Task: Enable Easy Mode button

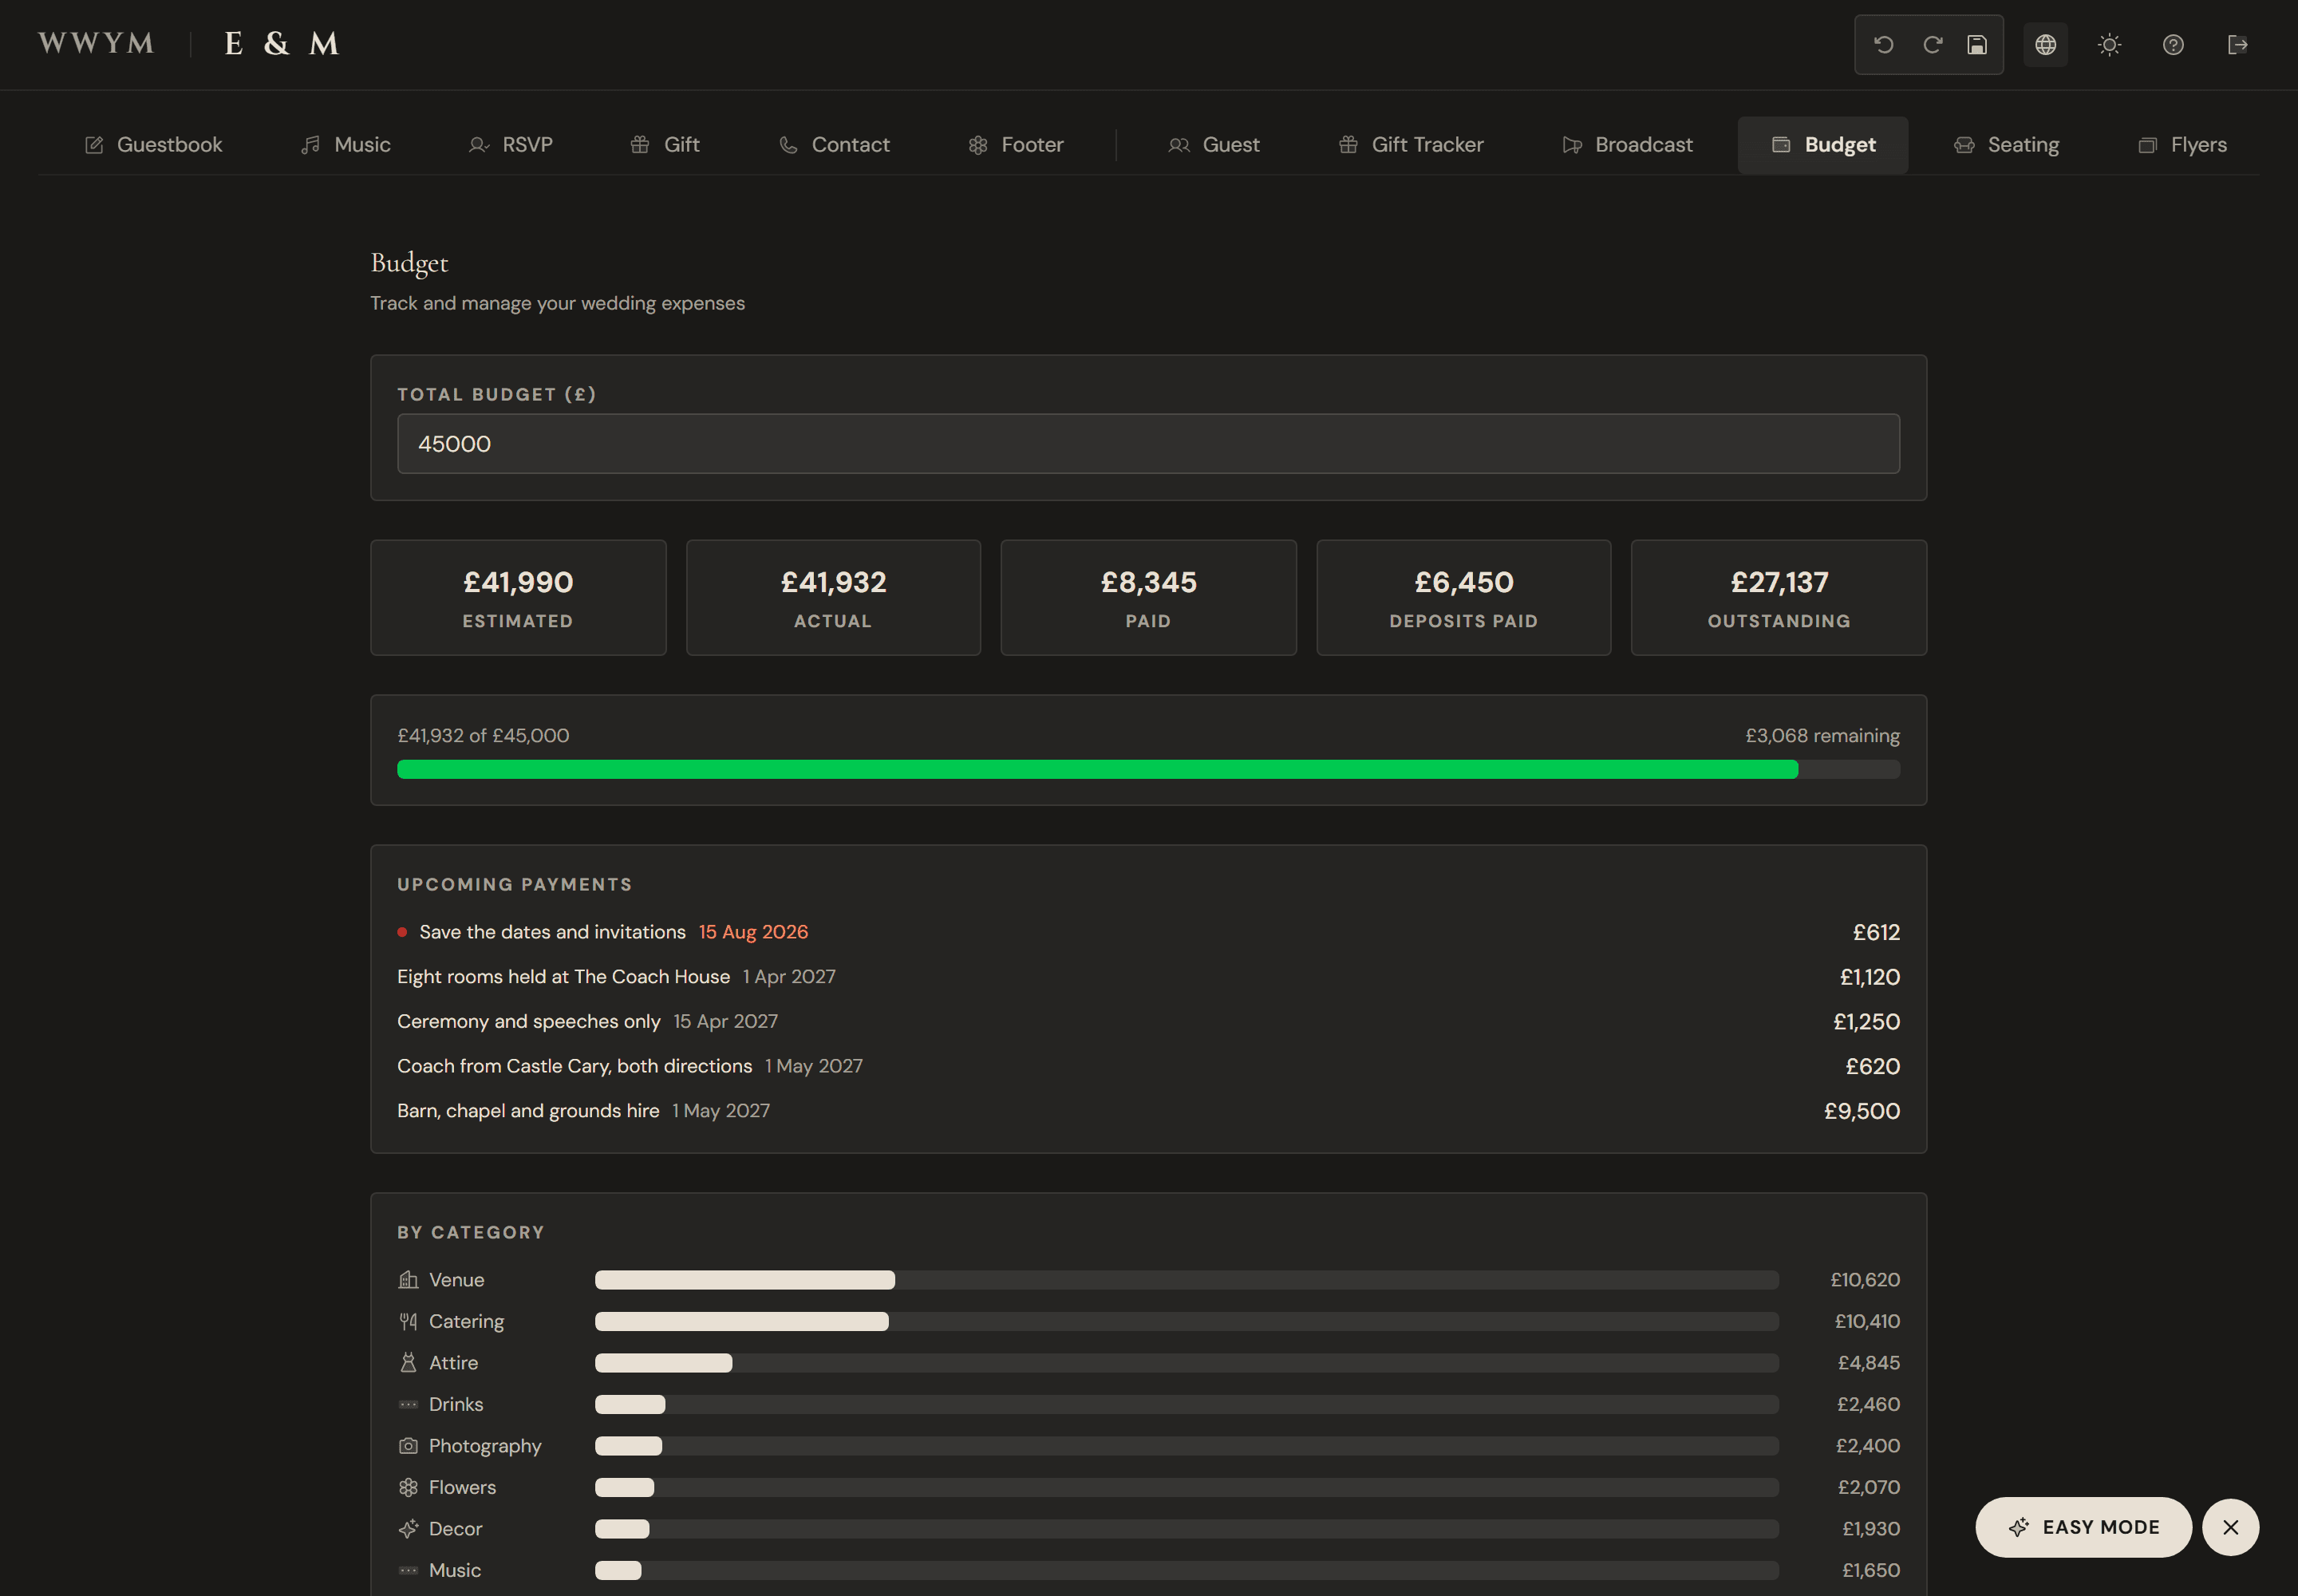Action: point(2083,1527)
